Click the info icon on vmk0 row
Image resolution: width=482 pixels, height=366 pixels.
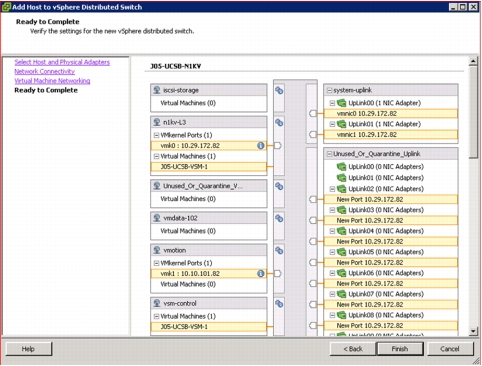coord(261,145)
